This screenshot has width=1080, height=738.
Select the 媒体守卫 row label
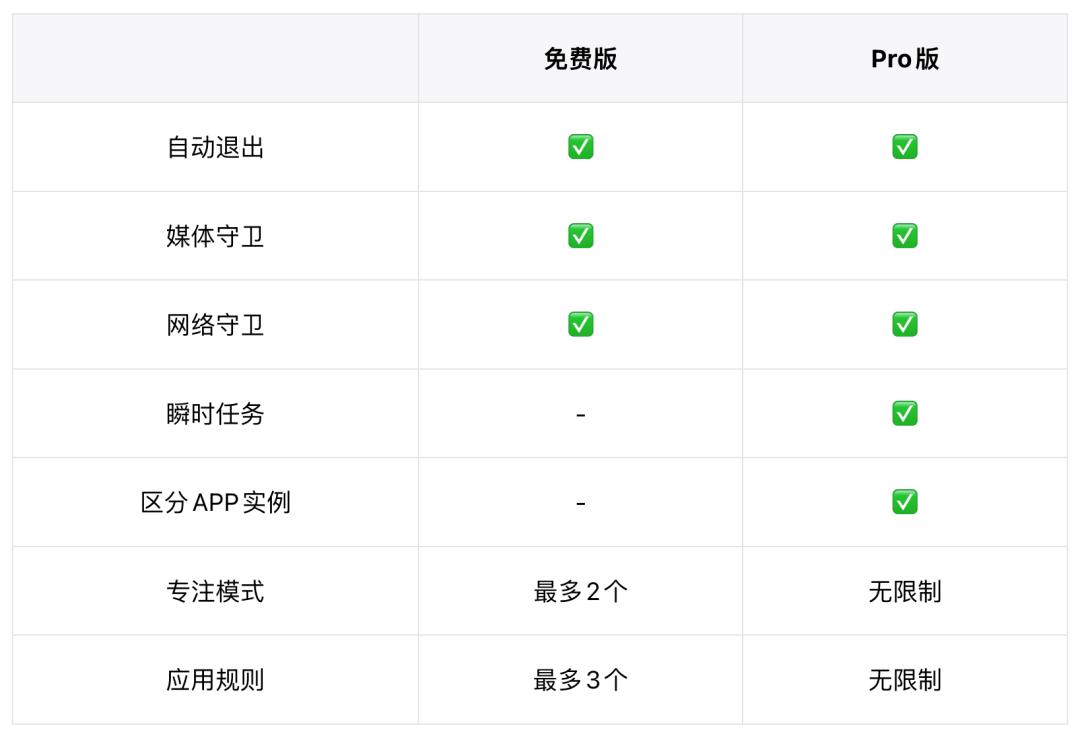click(215, 236)
